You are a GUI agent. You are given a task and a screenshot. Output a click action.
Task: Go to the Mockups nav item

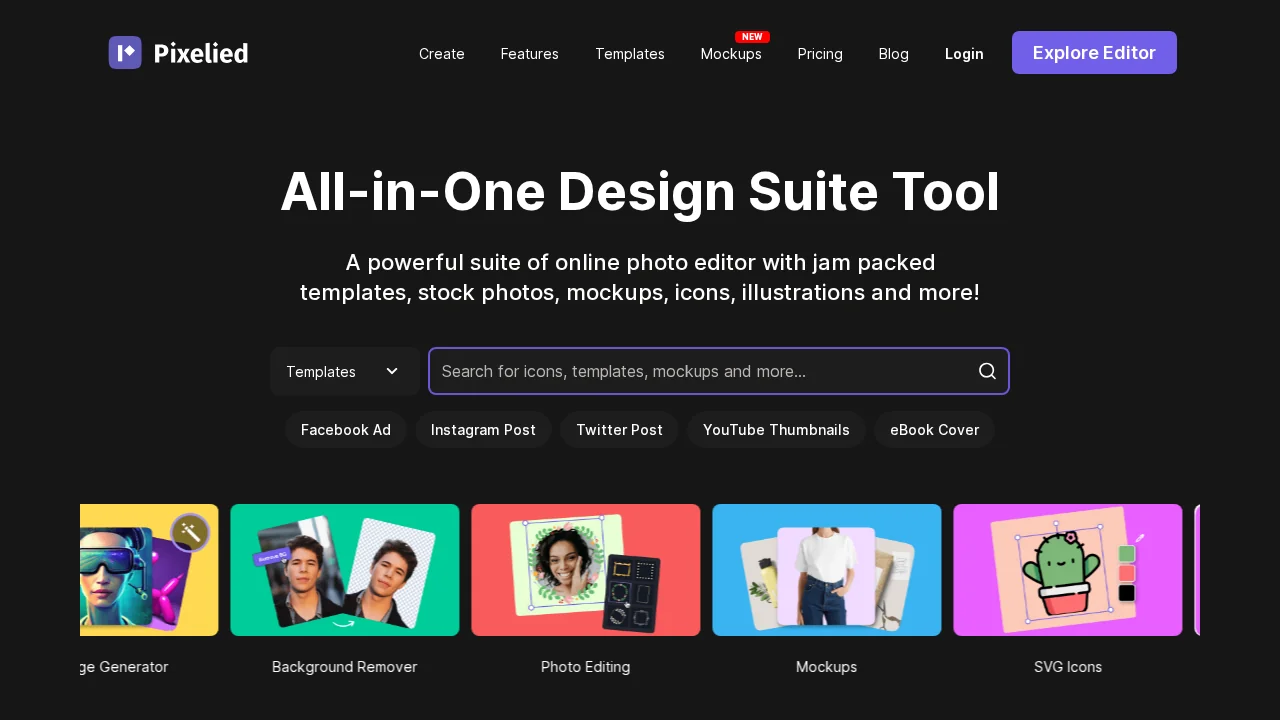tap(730, 54)
